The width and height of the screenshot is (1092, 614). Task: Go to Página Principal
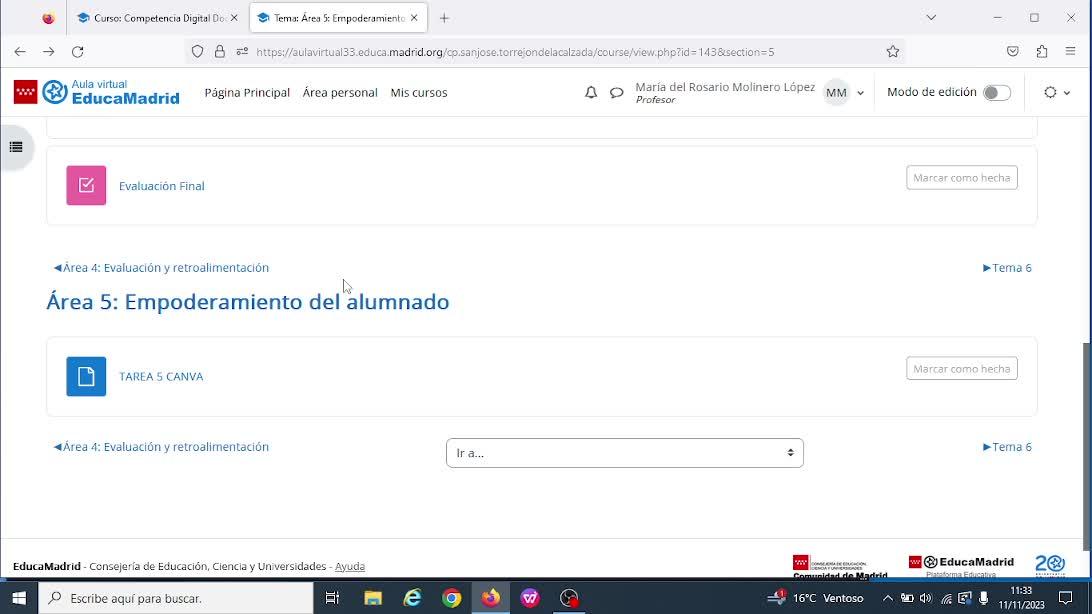[x=247, y=93]
